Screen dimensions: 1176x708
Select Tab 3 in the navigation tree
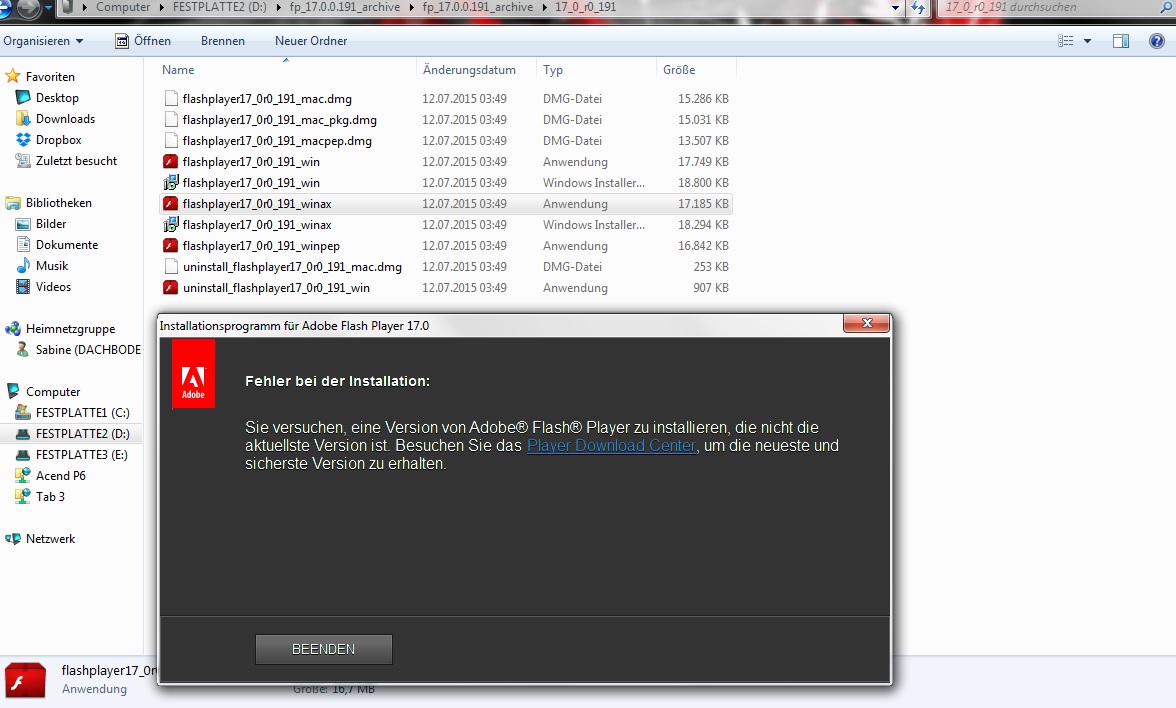pyautogui.click(x=50, y=496)
